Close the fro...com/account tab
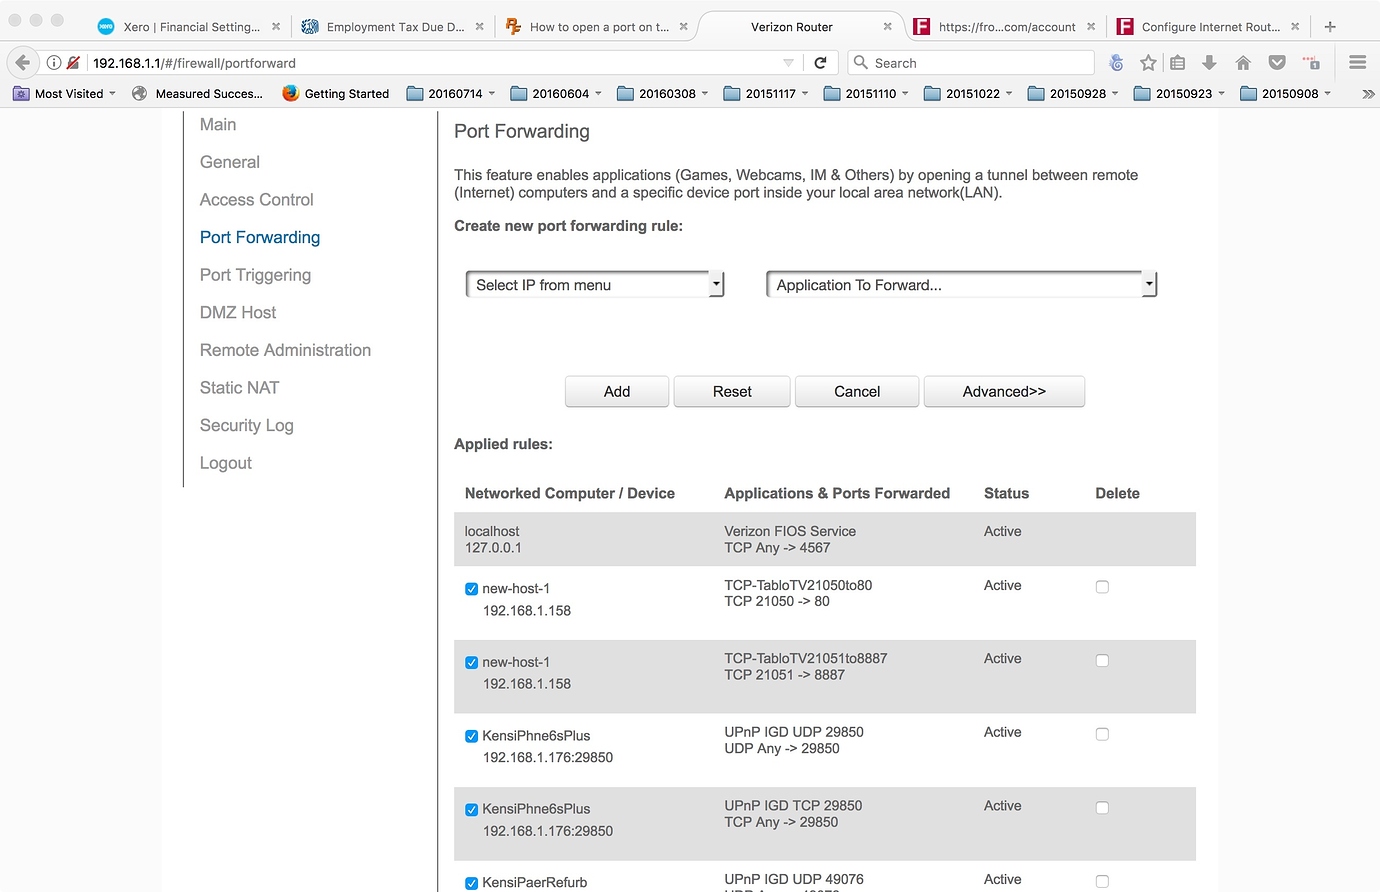The image size is (1380, 892). pyautogui.click(x=1091, y=27)
